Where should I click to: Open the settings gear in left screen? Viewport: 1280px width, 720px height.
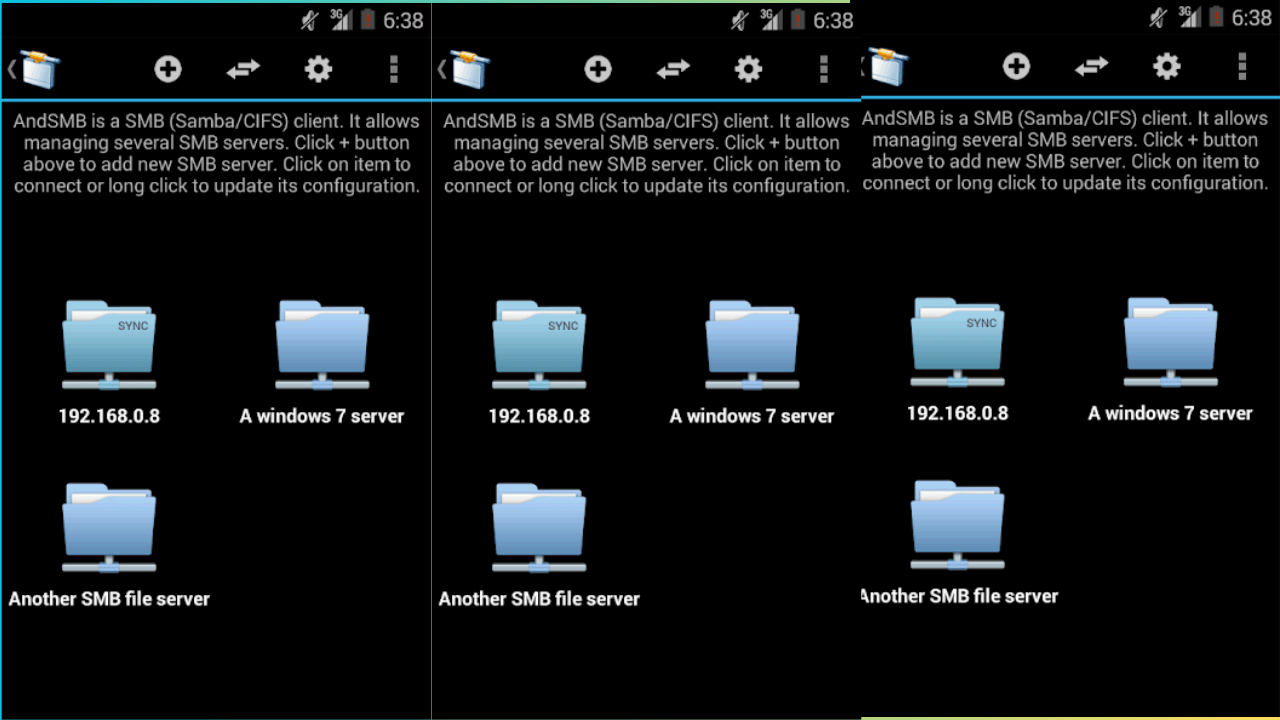pyautogui.click(x=318, y=68)
